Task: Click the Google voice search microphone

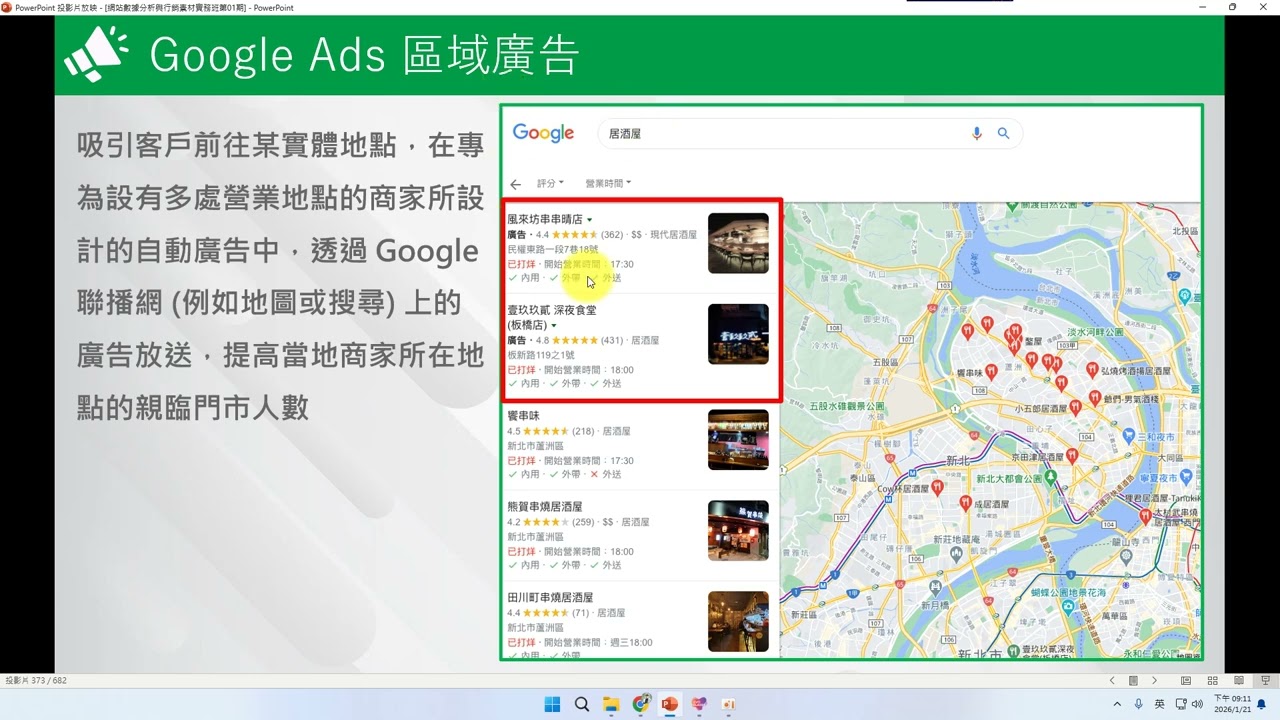Action: (x=977, y=133)
